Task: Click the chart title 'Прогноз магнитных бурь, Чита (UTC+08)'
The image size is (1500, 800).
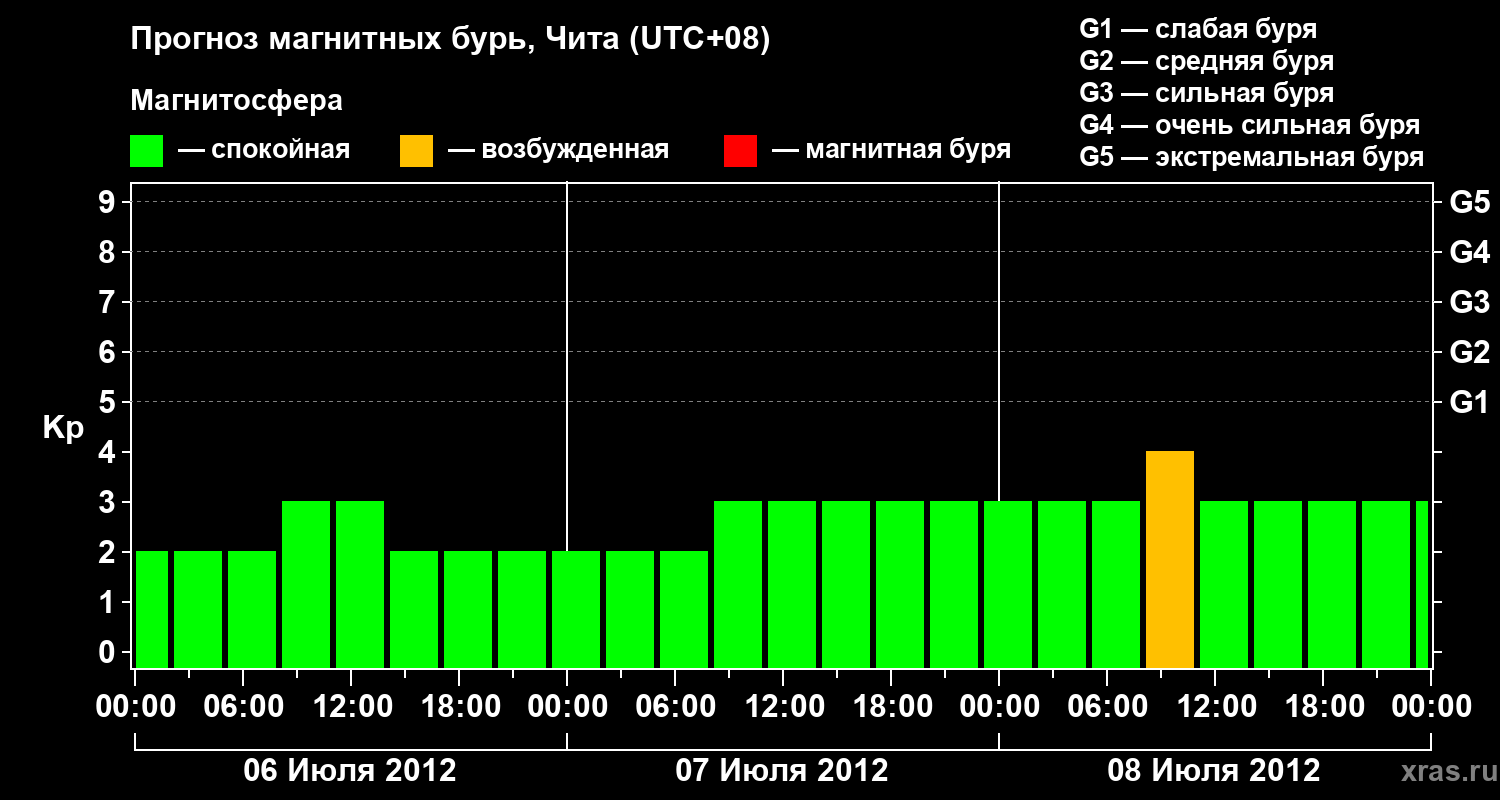Action: [451, 40]
